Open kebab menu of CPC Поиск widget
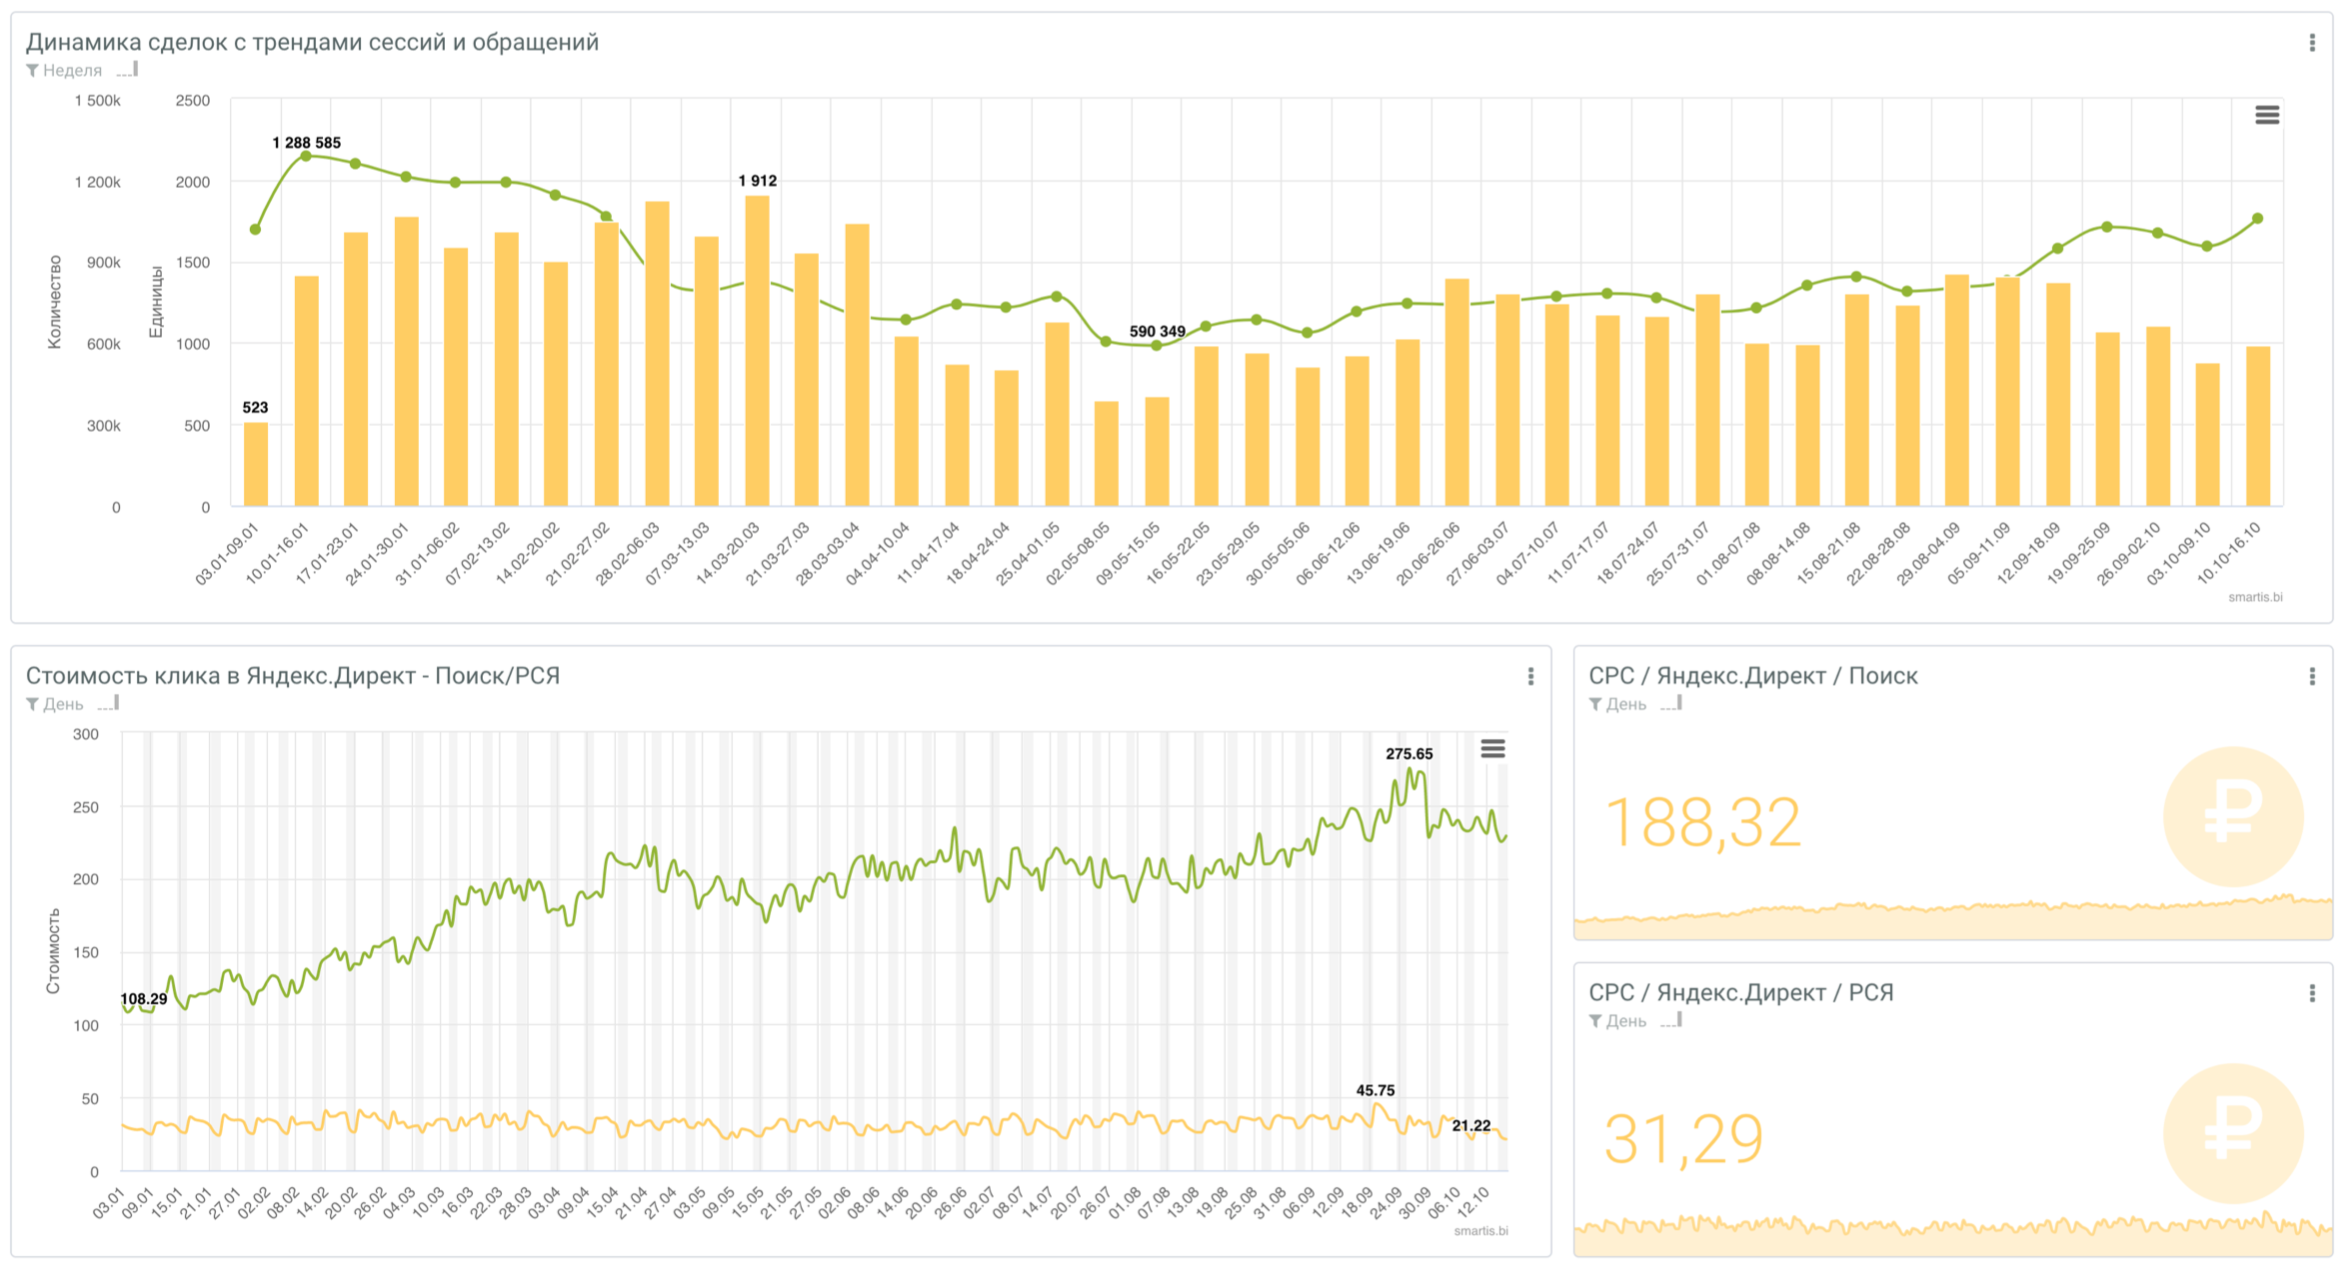2346x1270 pixels. point(2311,677)
